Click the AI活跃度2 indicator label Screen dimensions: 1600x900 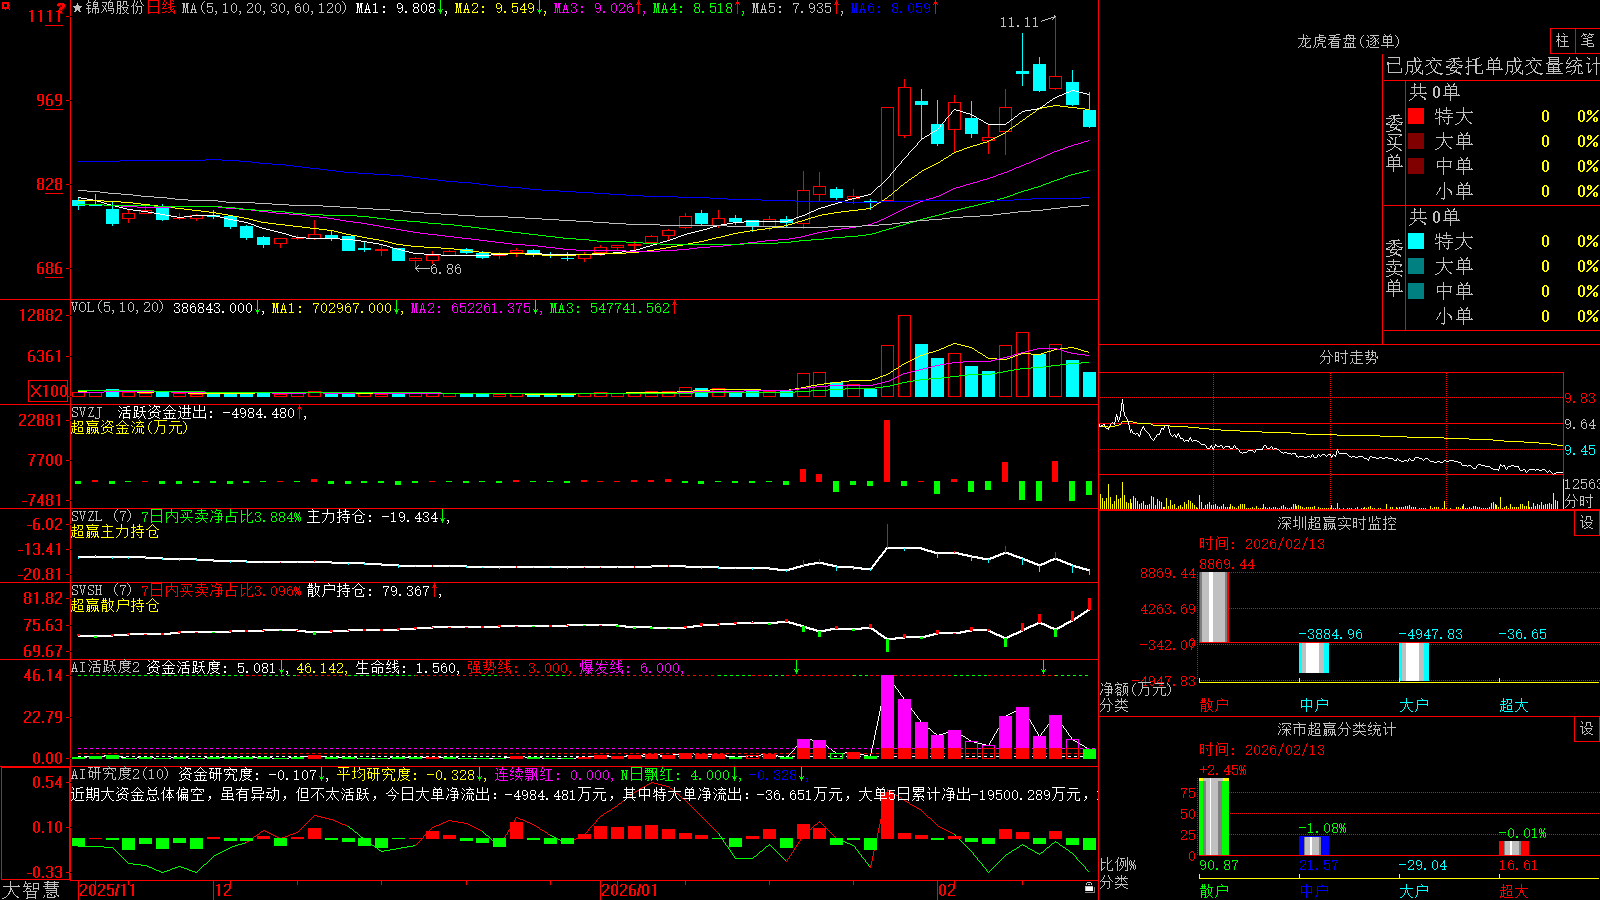click(106, 668)
